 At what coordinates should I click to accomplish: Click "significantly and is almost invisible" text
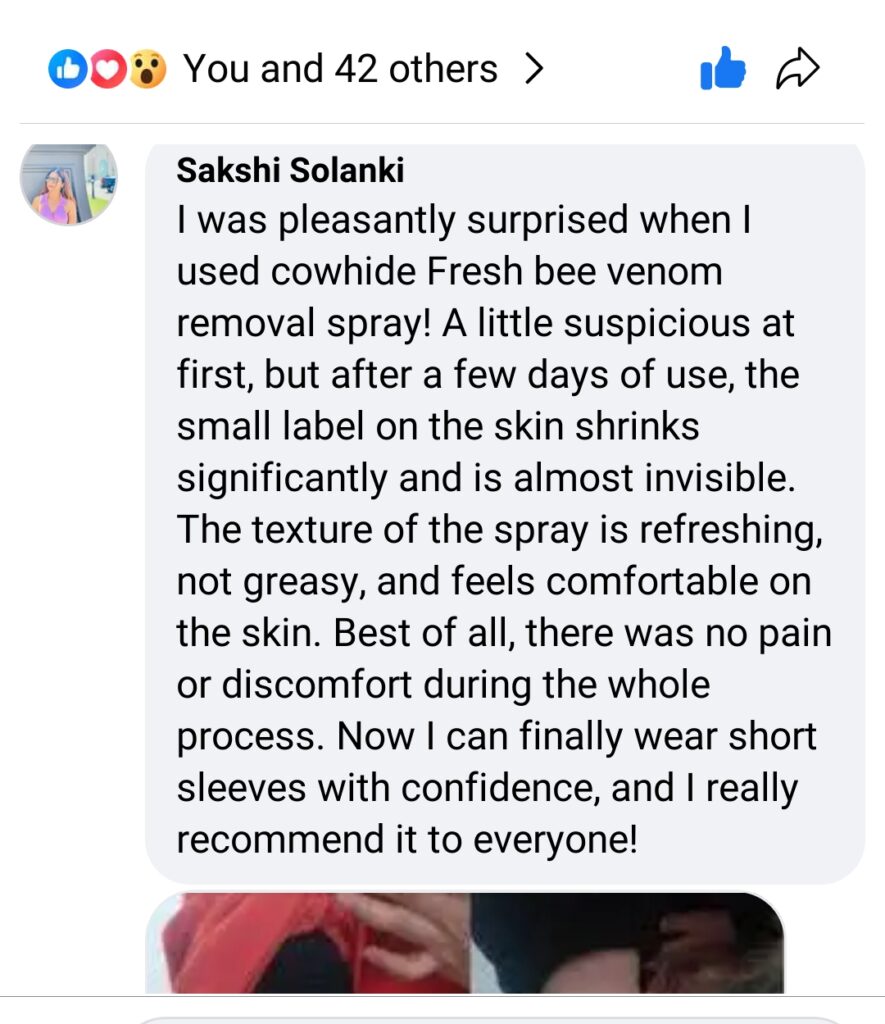(486, 478)
